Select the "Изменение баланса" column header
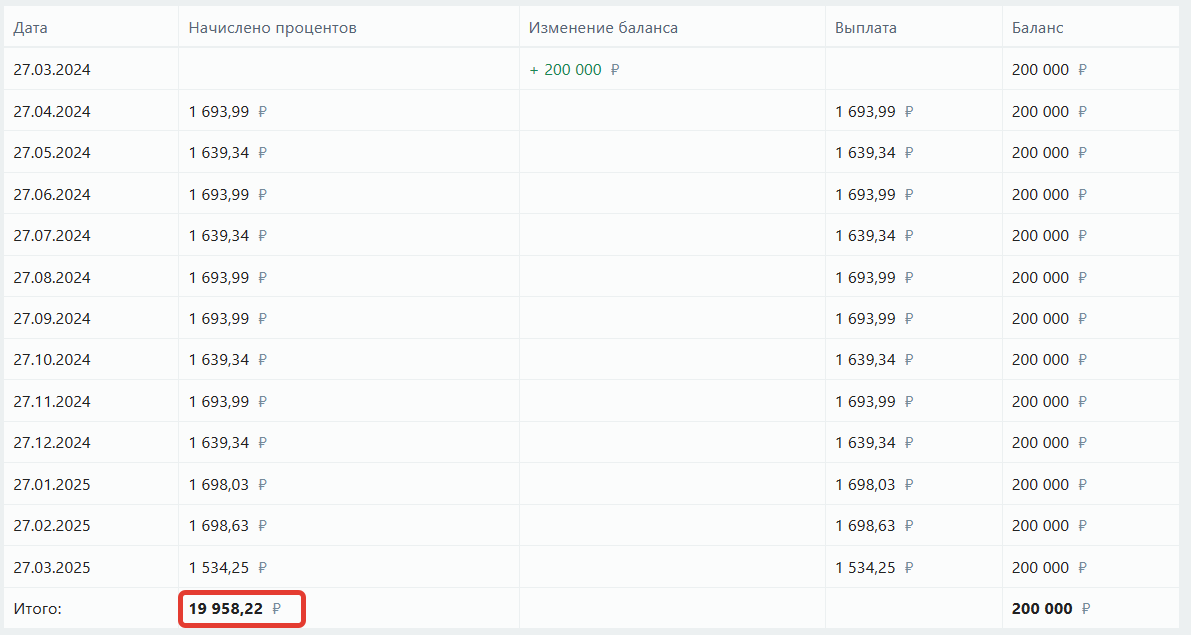The width and height of the screenshot is (1191, 635). pyautogui.click(x=603, y=28)
